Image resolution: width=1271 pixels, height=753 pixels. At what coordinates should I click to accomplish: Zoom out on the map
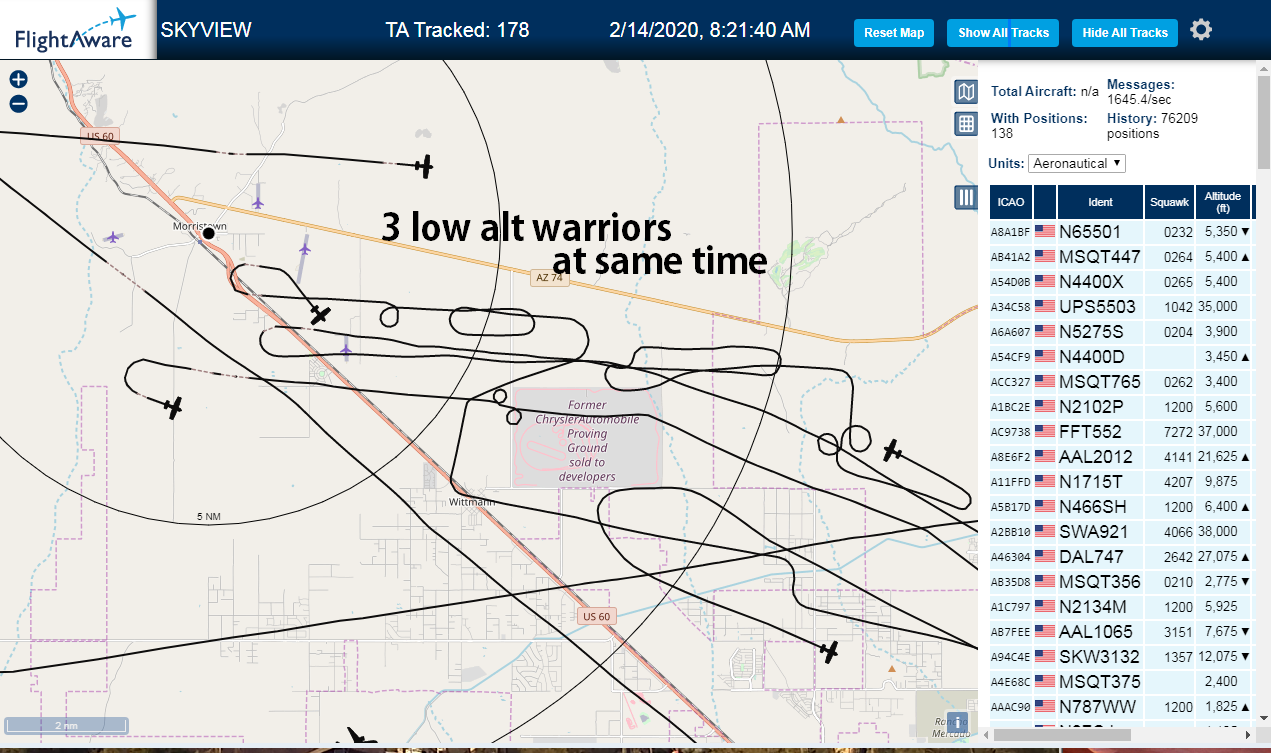(x=18, y=103)
